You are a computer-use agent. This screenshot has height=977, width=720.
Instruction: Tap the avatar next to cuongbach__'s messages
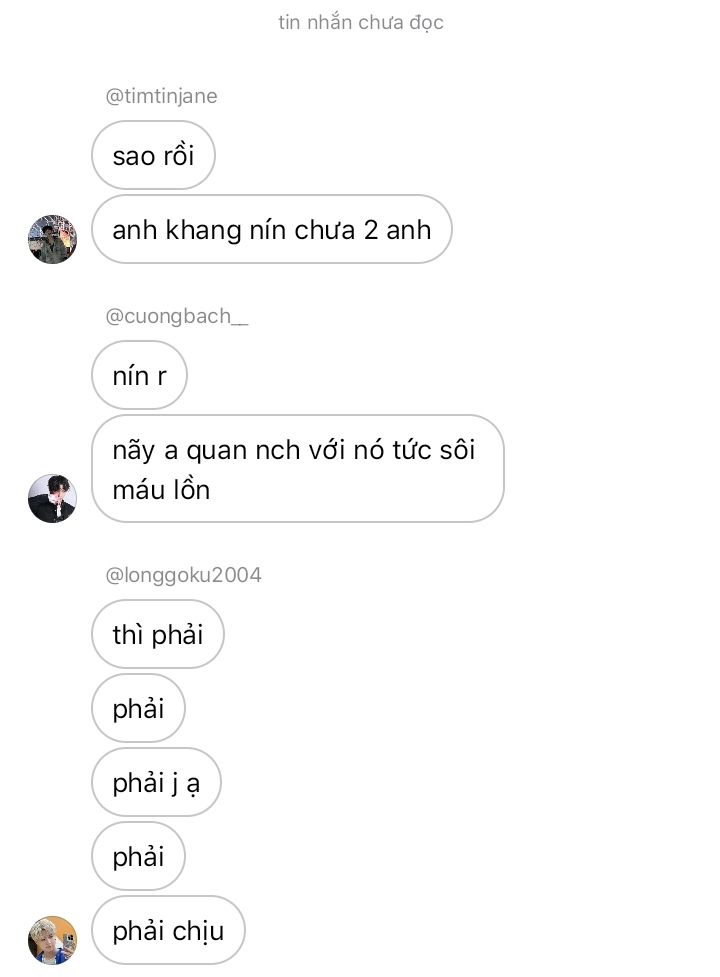point(52,498)
